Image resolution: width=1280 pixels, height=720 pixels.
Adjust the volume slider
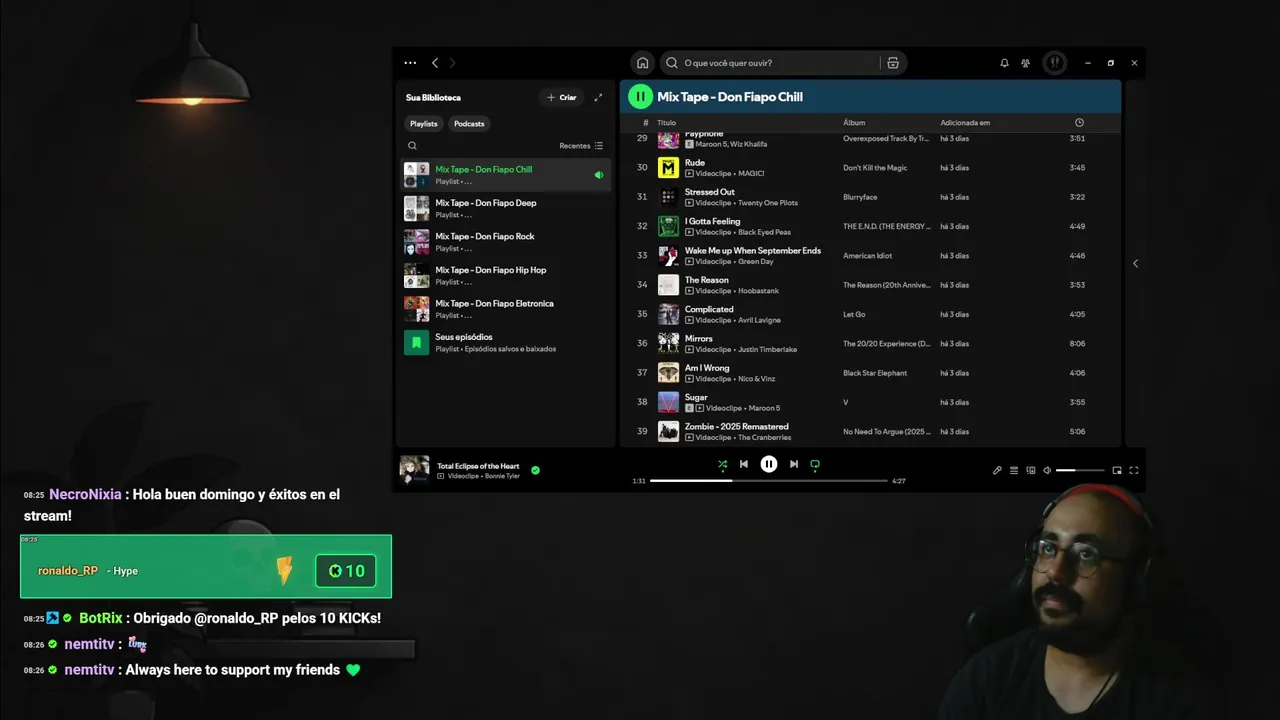click(x=1080, y=470)
